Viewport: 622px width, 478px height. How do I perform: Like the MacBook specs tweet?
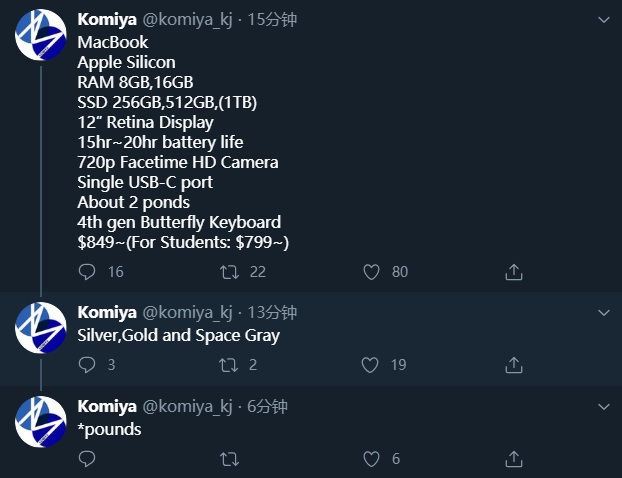tap(371, 272)
